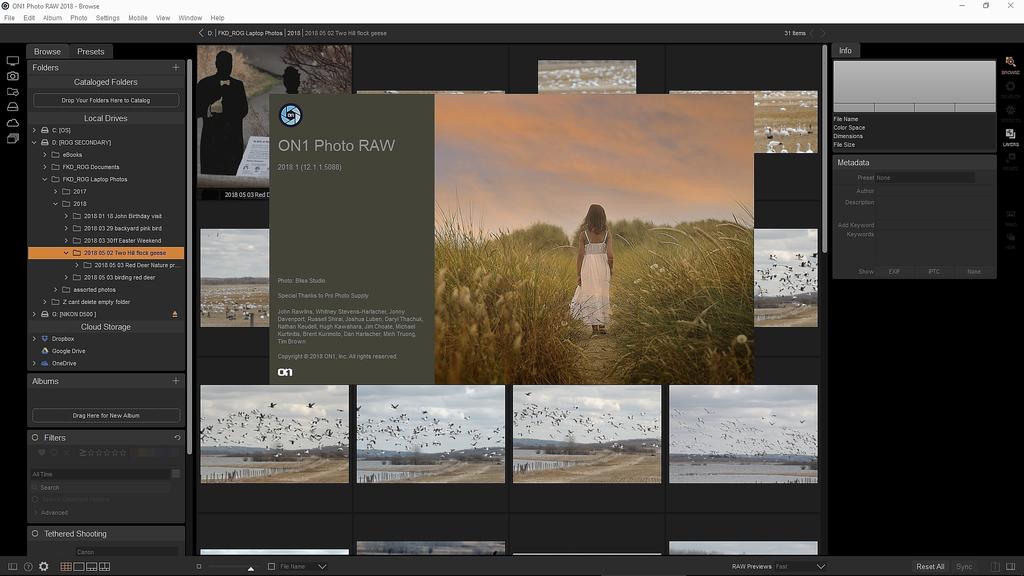Open preferences with the gear icon
This screenshot has width=1024, height=576.
tap(44, 567)
